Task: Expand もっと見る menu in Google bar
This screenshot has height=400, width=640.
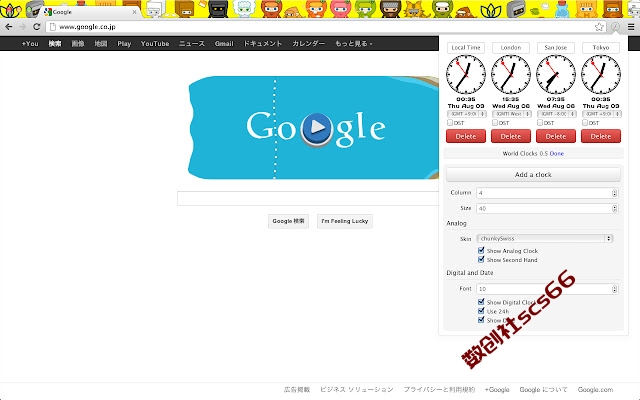Action: pyautogui.click(x=354, y=43)
